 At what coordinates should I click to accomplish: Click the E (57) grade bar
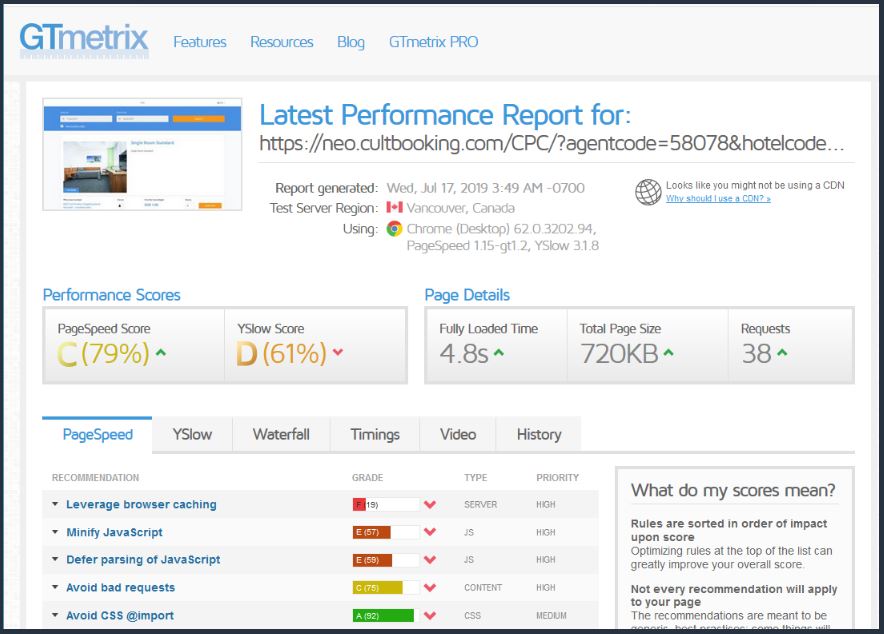tap(386, 532)
